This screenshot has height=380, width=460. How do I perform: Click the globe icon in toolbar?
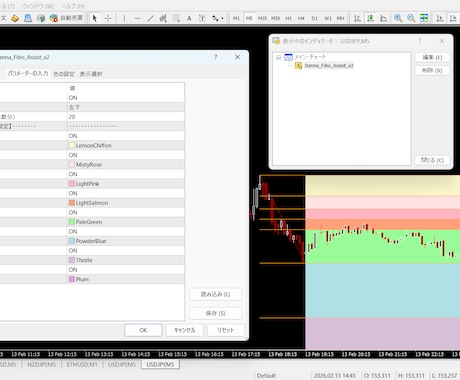pyautogui.click(x=41, y=18)
